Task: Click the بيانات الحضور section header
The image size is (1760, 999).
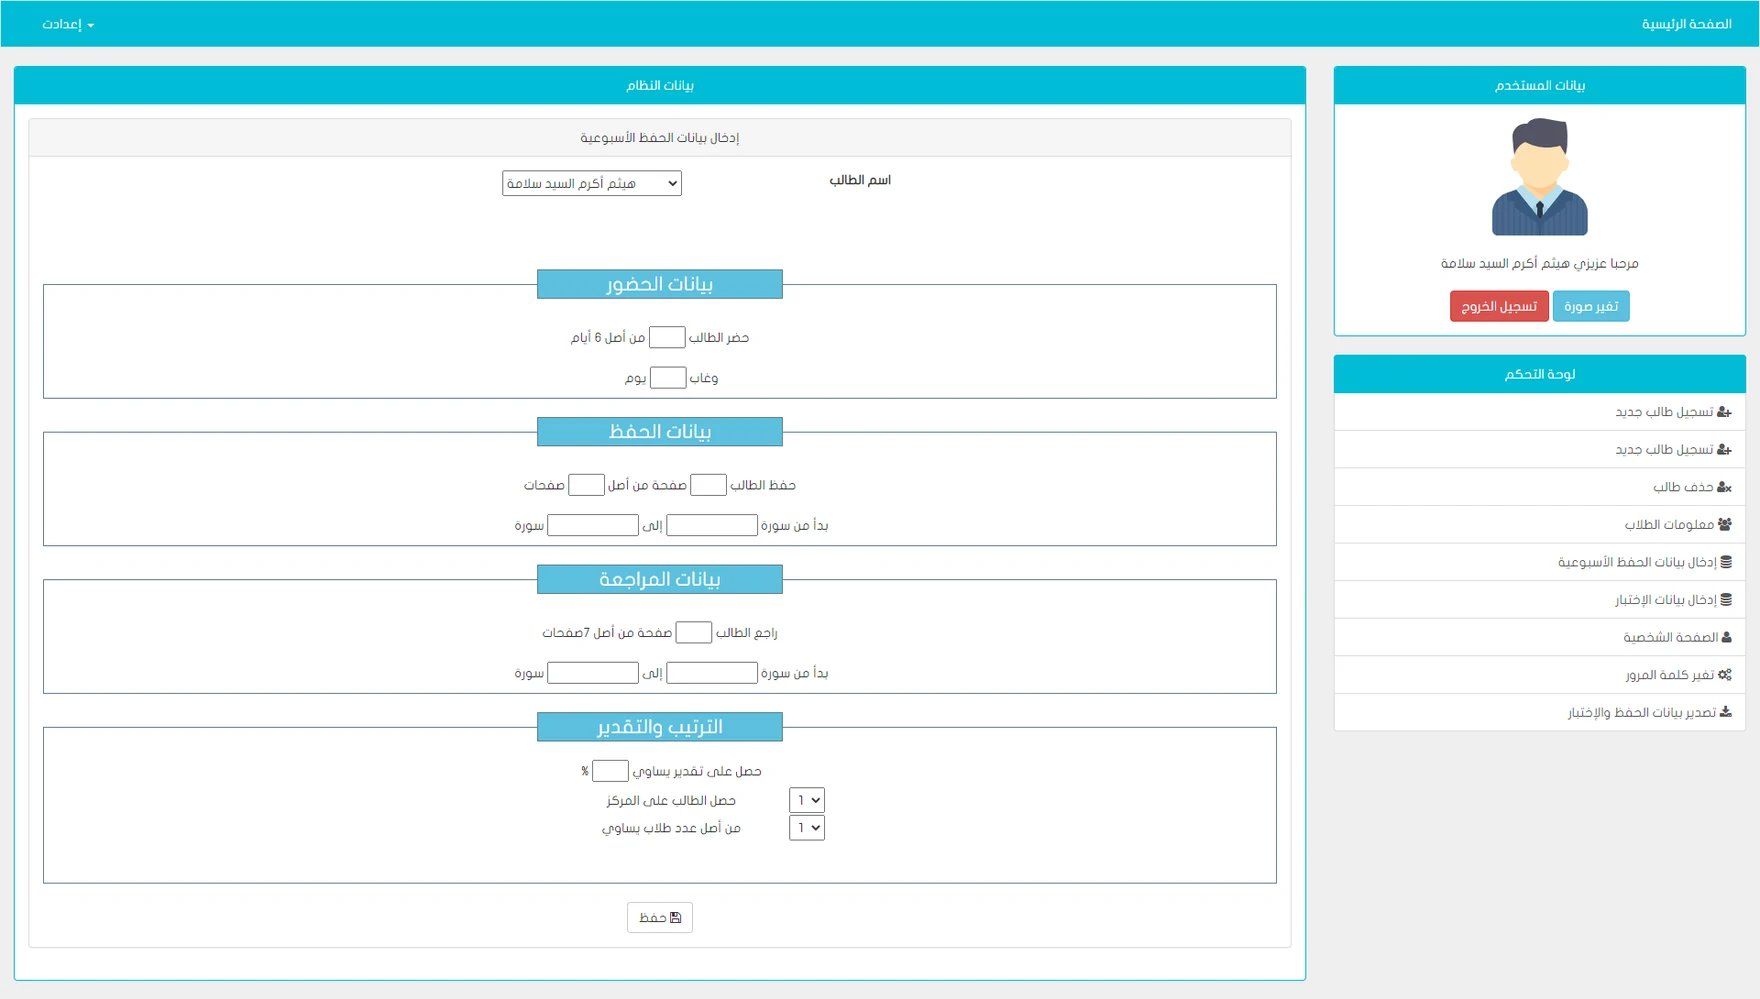Action: (660, 284)
